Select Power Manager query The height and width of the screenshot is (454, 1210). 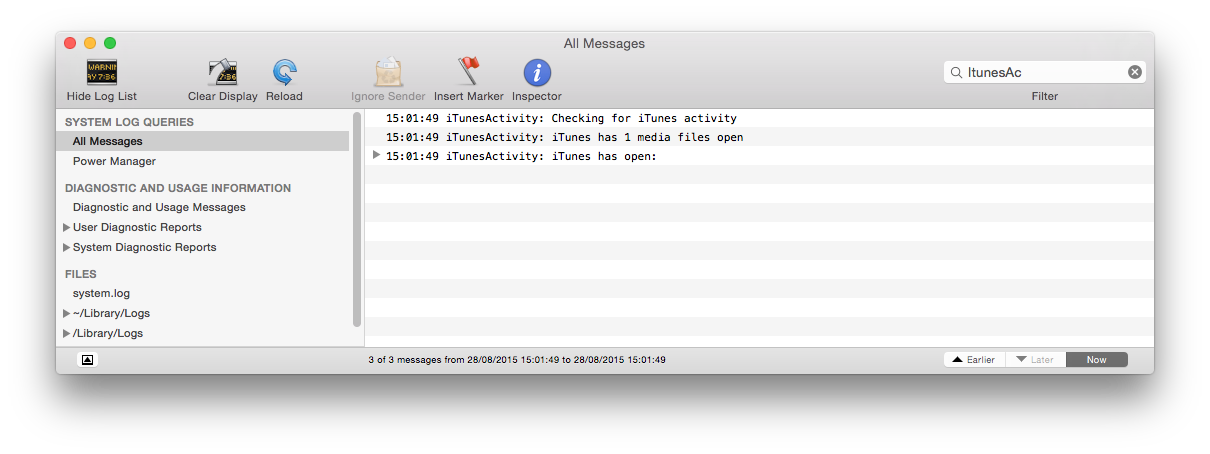tap(114, 161)
